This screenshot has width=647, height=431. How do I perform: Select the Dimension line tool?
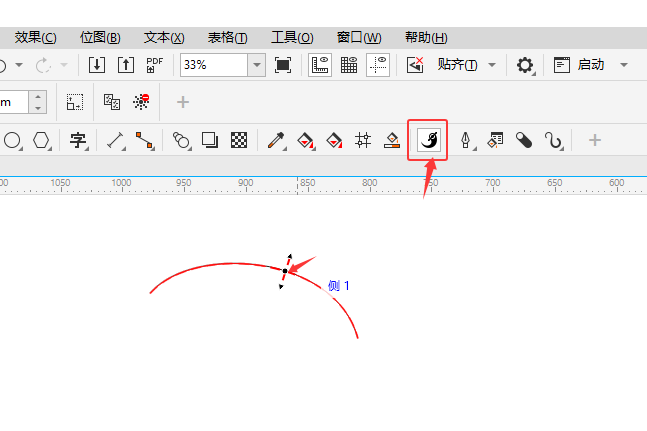pos(116,140)
